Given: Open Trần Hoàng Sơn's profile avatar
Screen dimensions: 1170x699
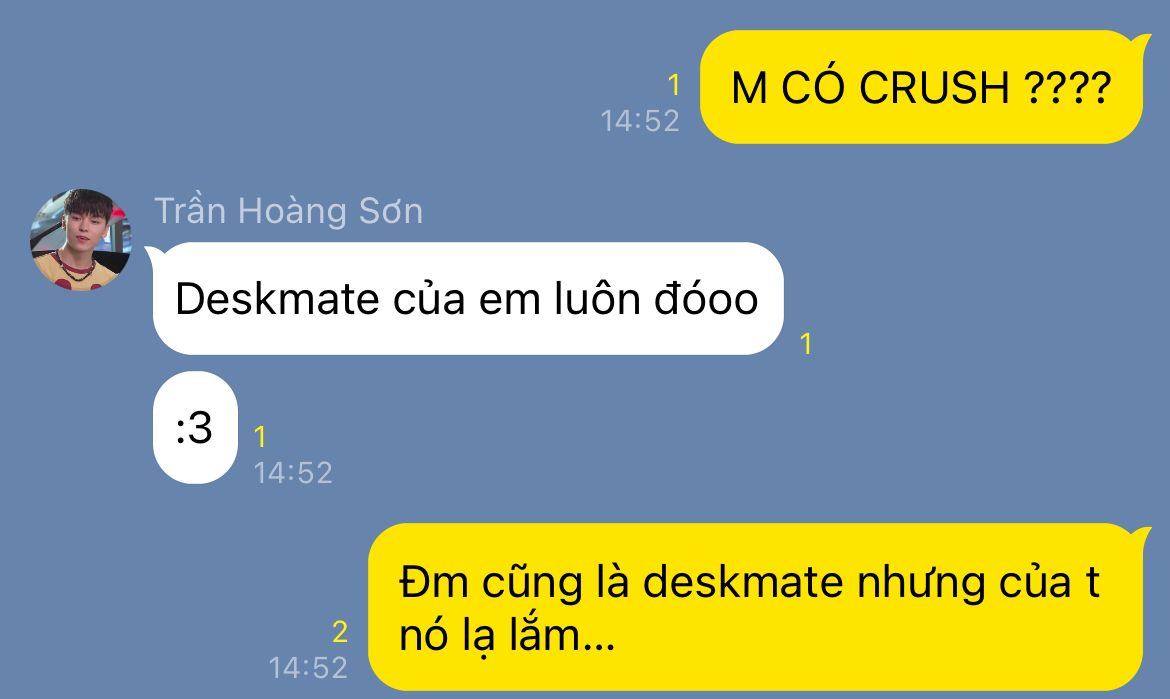Looking at the screenshot, I should tap(81, 239).
